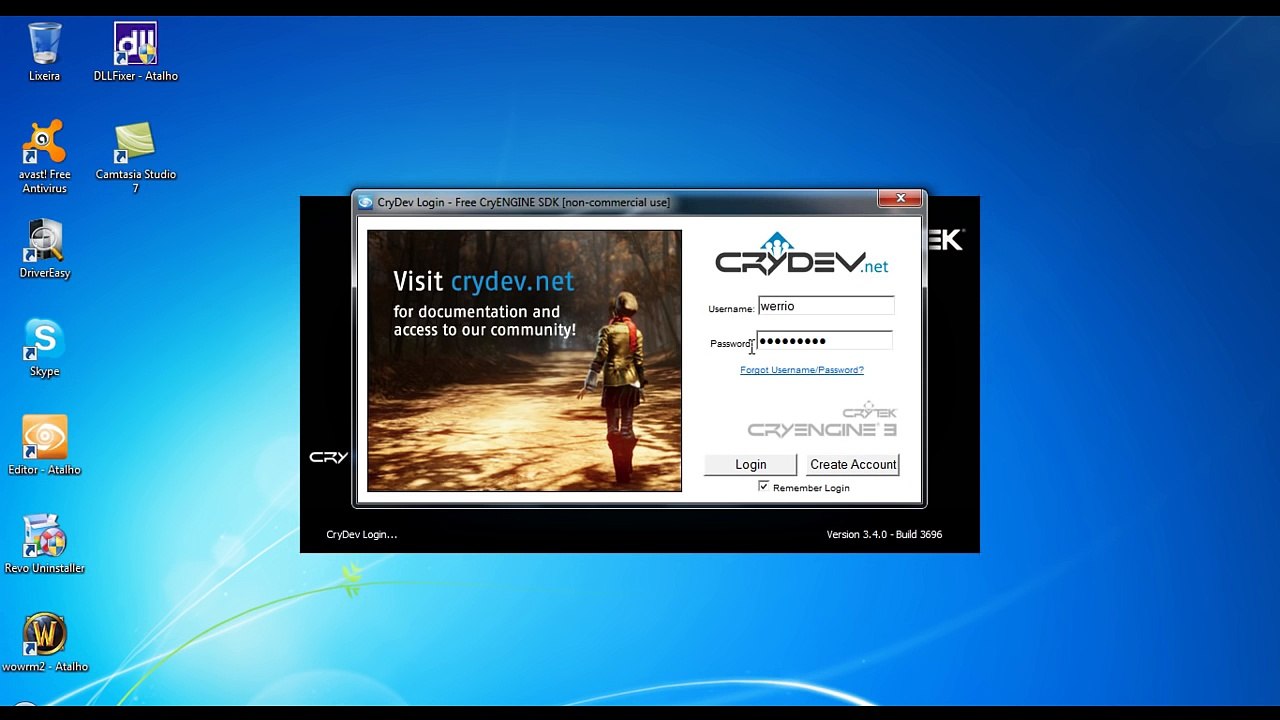
Task: Close the CryDev Login dialog
Action: point(900,199)
